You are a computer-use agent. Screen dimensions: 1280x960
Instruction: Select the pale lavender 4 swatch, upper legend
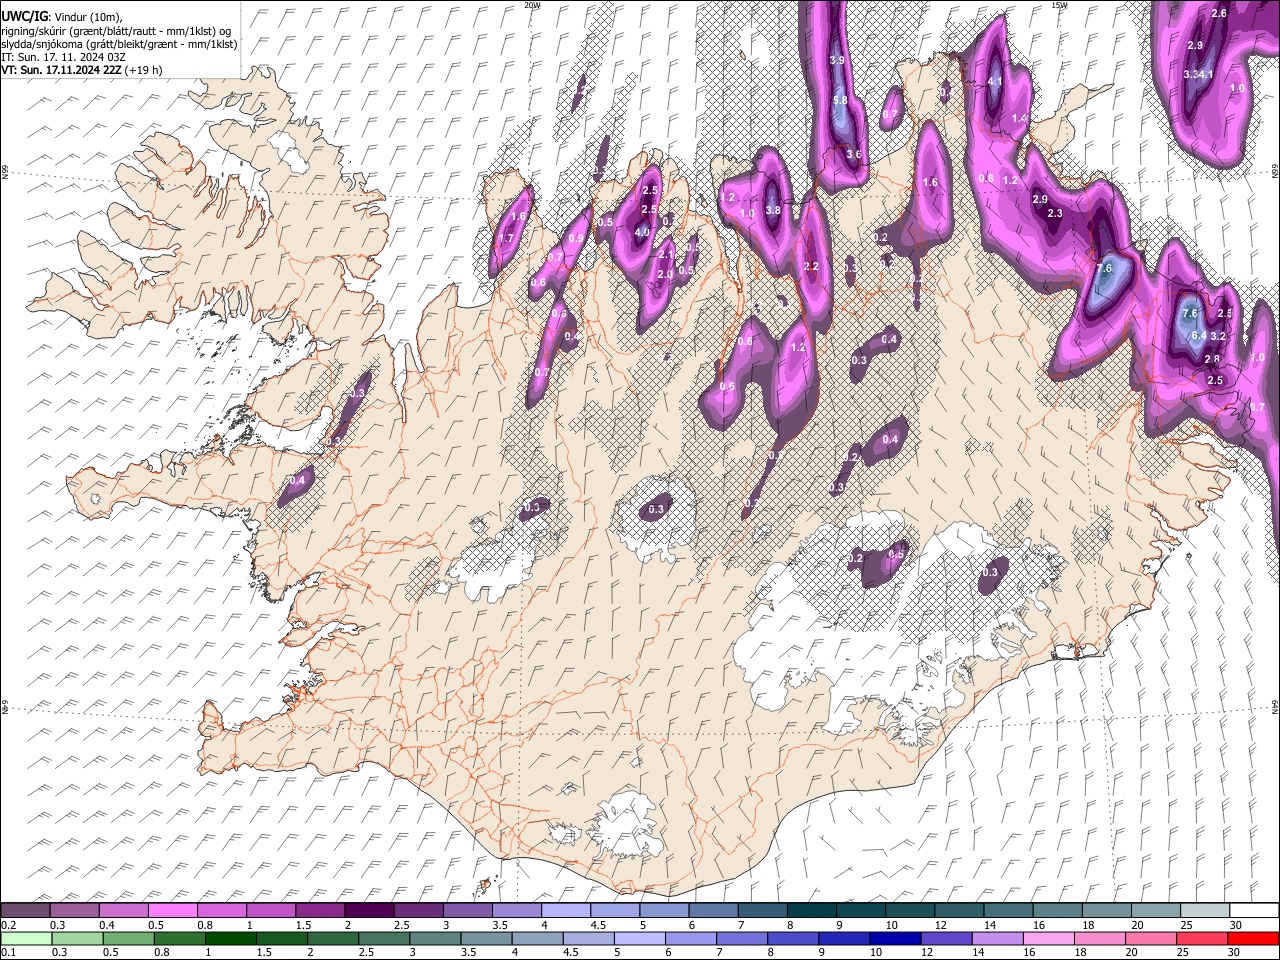point(565,911)
